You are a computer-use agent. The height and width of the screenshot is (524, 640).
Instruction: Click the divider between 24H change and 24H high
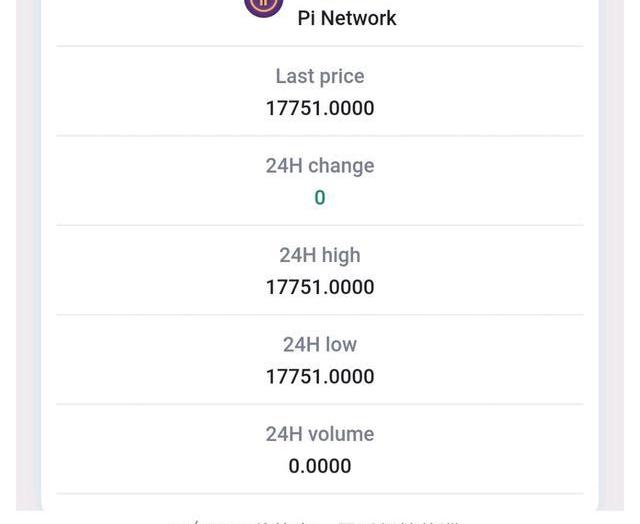(x=320, y=225)
